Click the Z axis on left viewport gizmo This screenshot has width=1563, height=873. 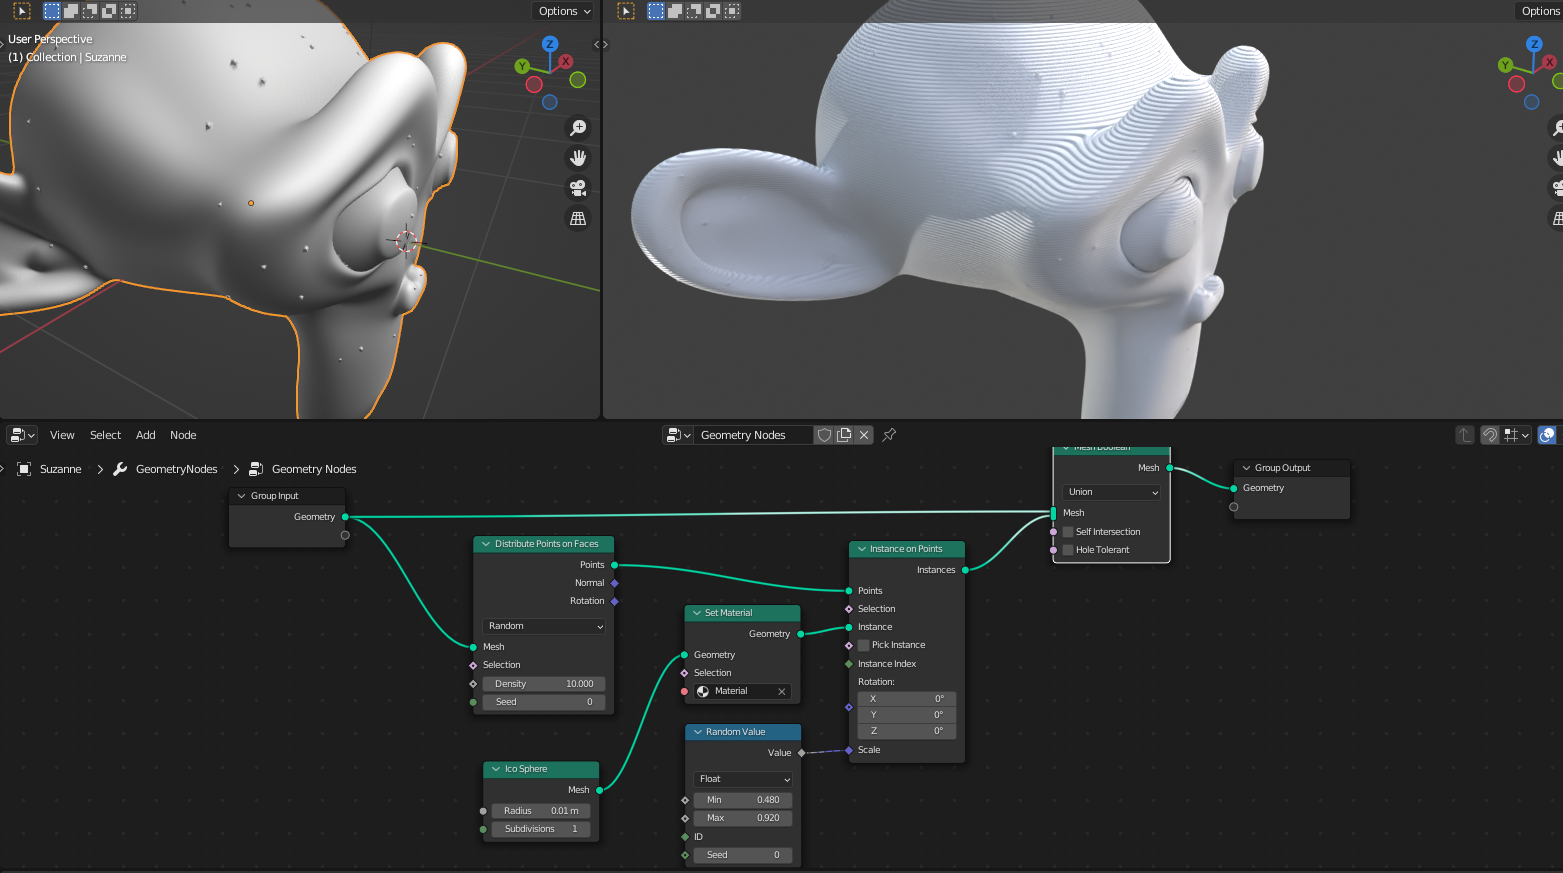[549, 44]
